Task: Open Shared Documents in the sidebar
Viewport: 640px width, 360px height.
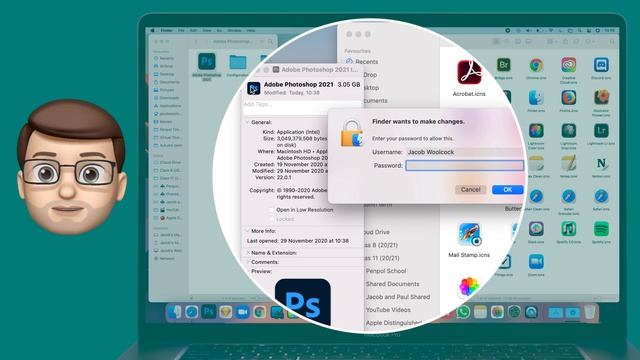Action: click(392, 284)
